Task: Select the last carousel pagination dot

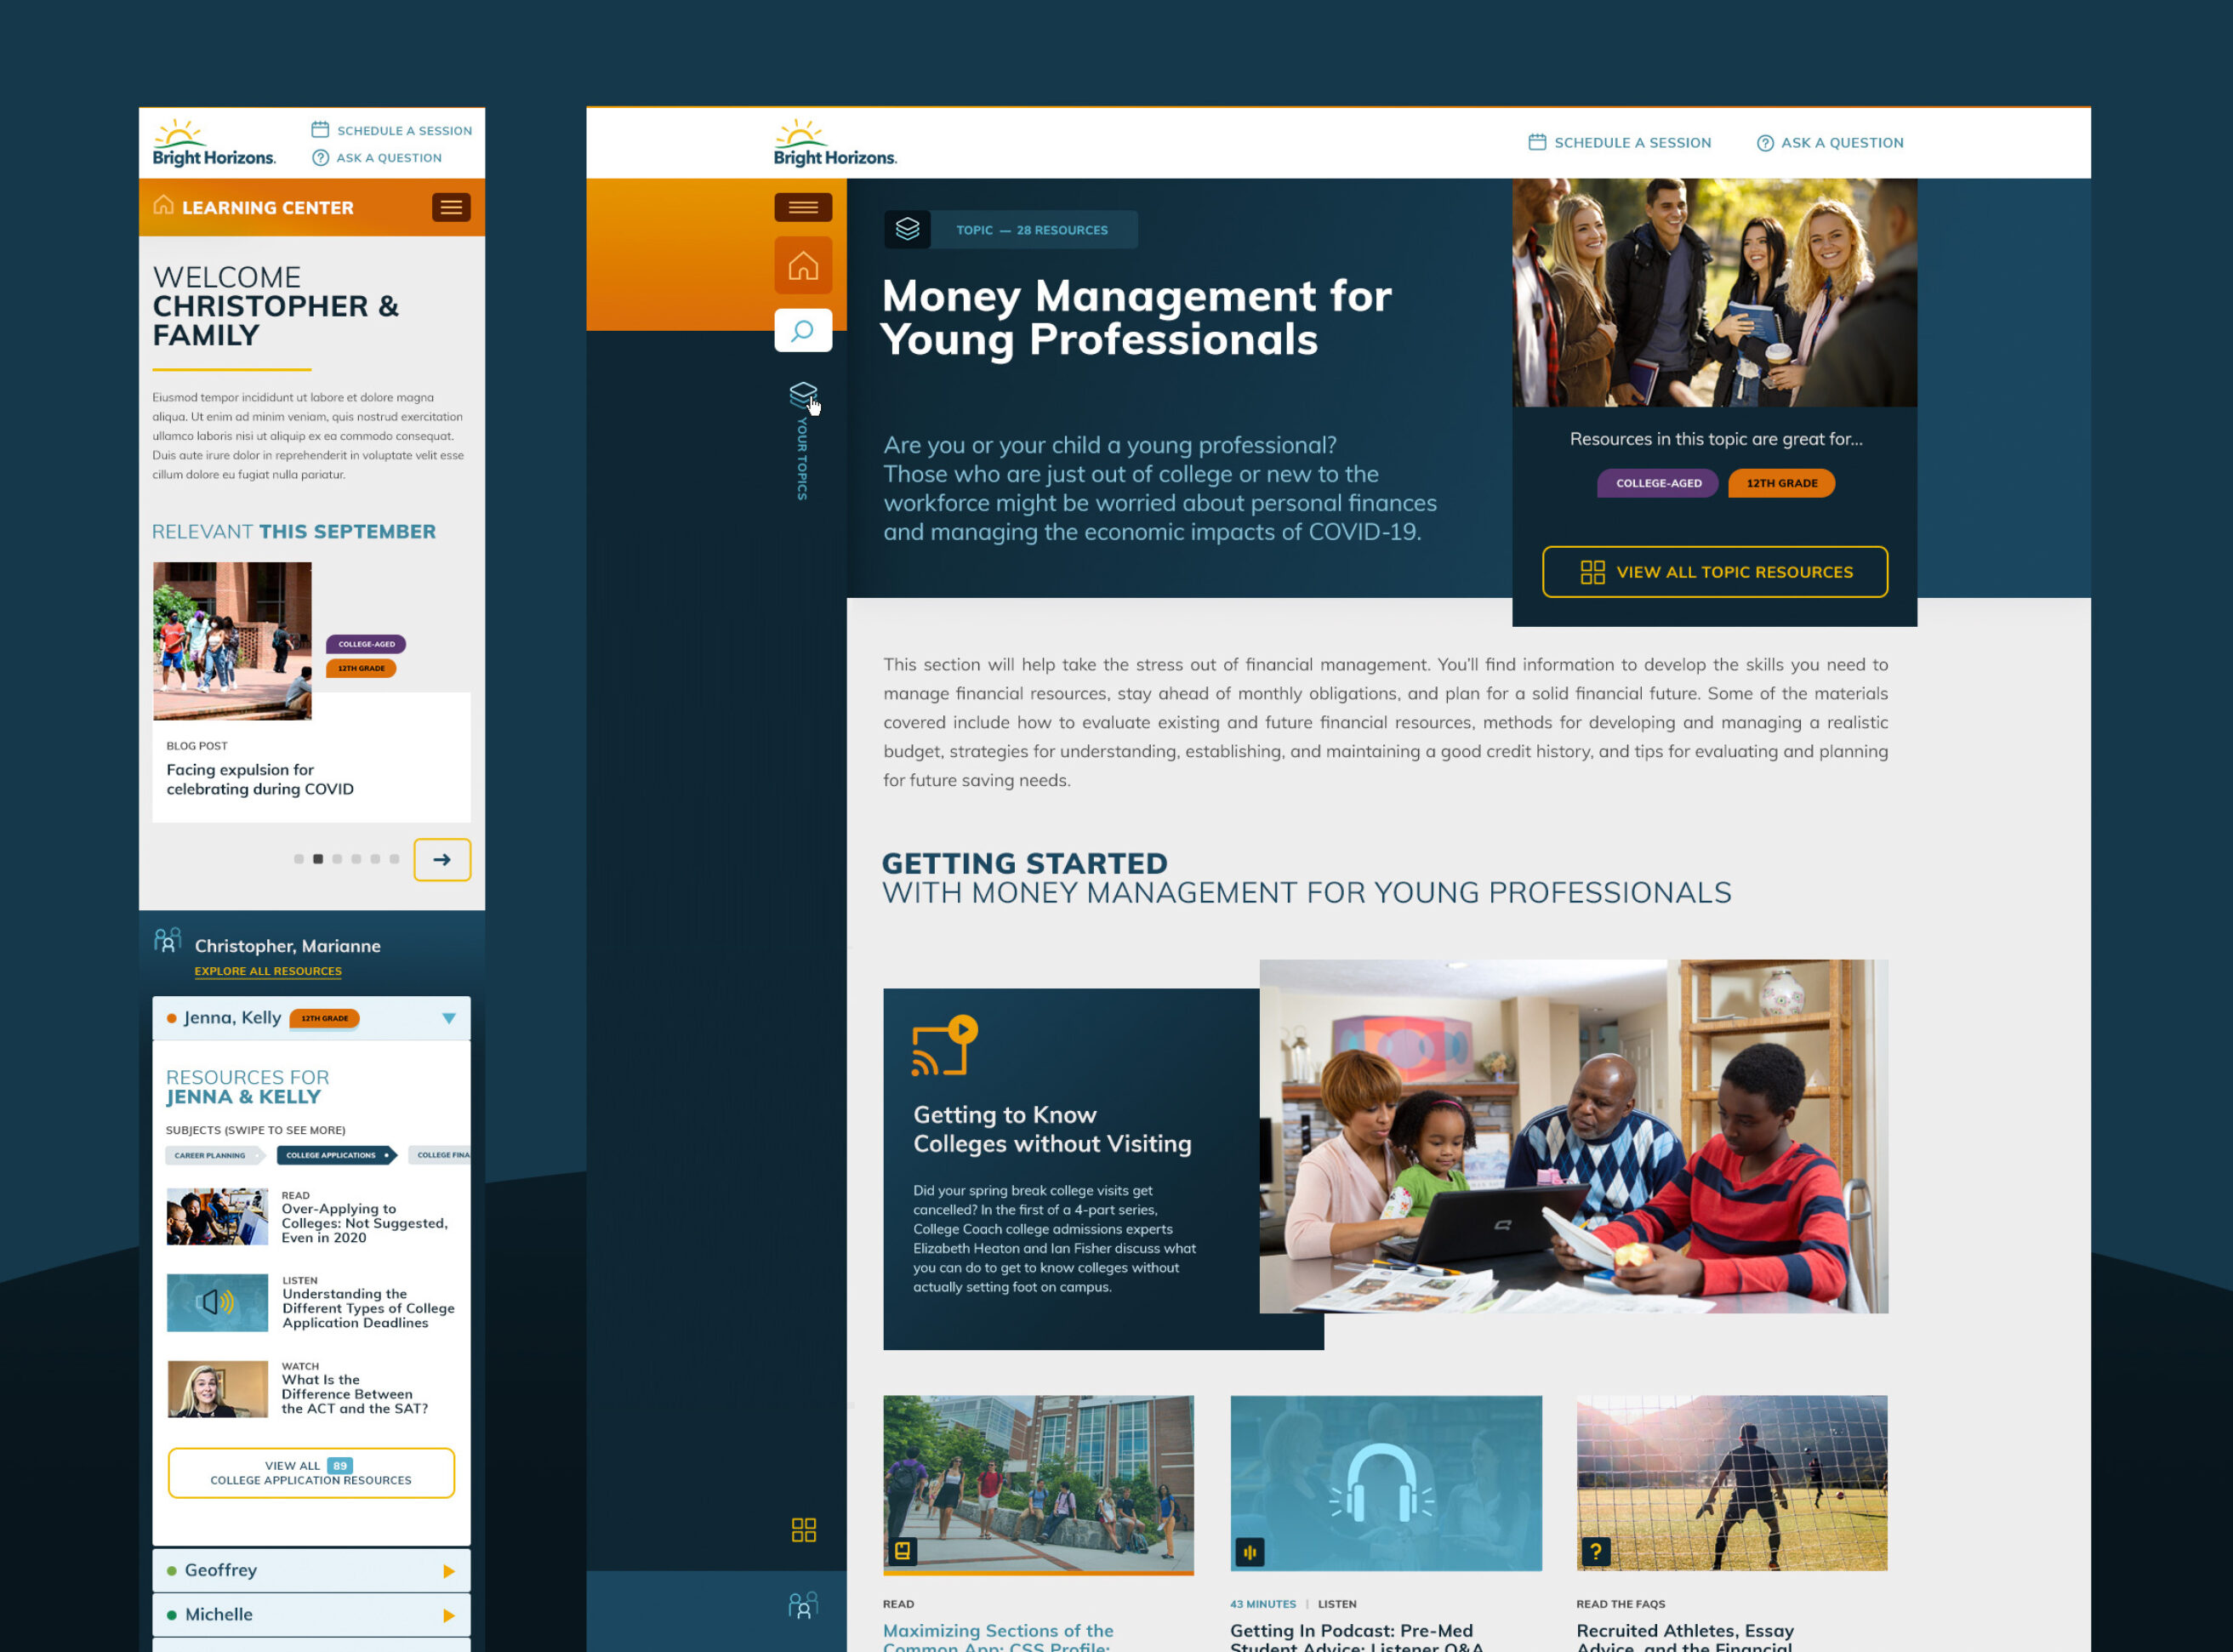Action: 394,859
